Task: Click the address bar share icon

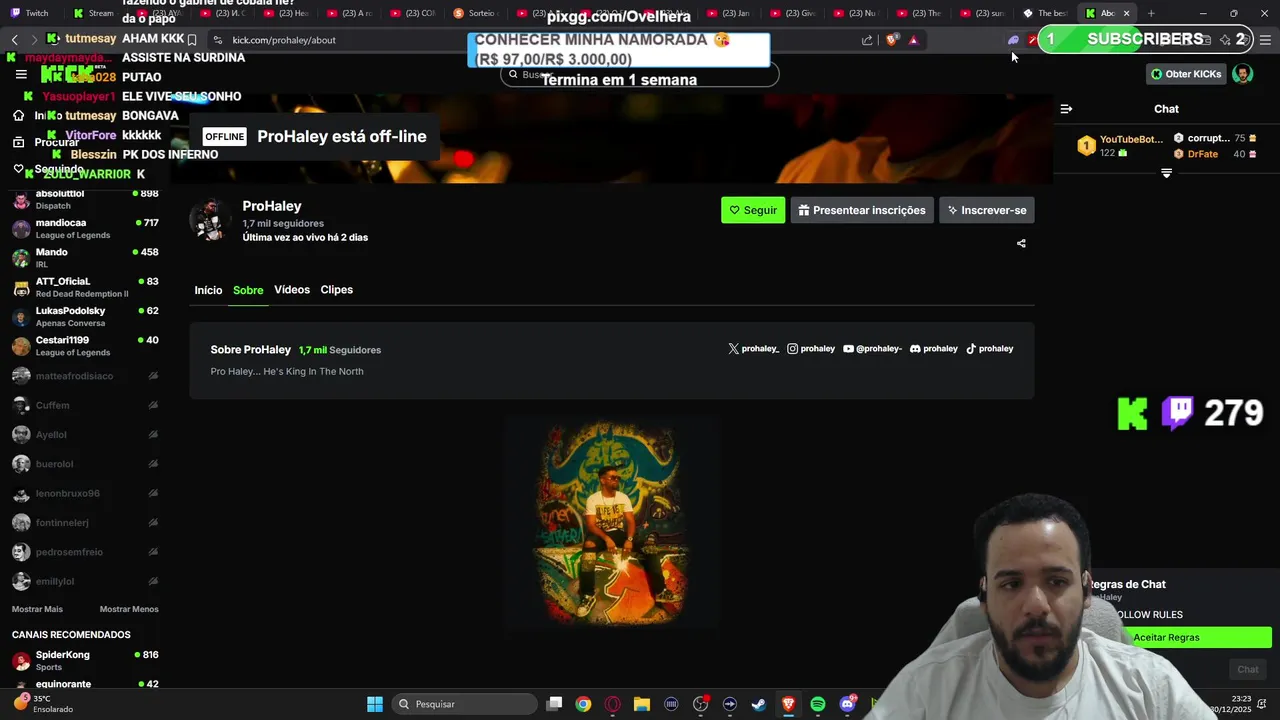Action: coord(867,40)
